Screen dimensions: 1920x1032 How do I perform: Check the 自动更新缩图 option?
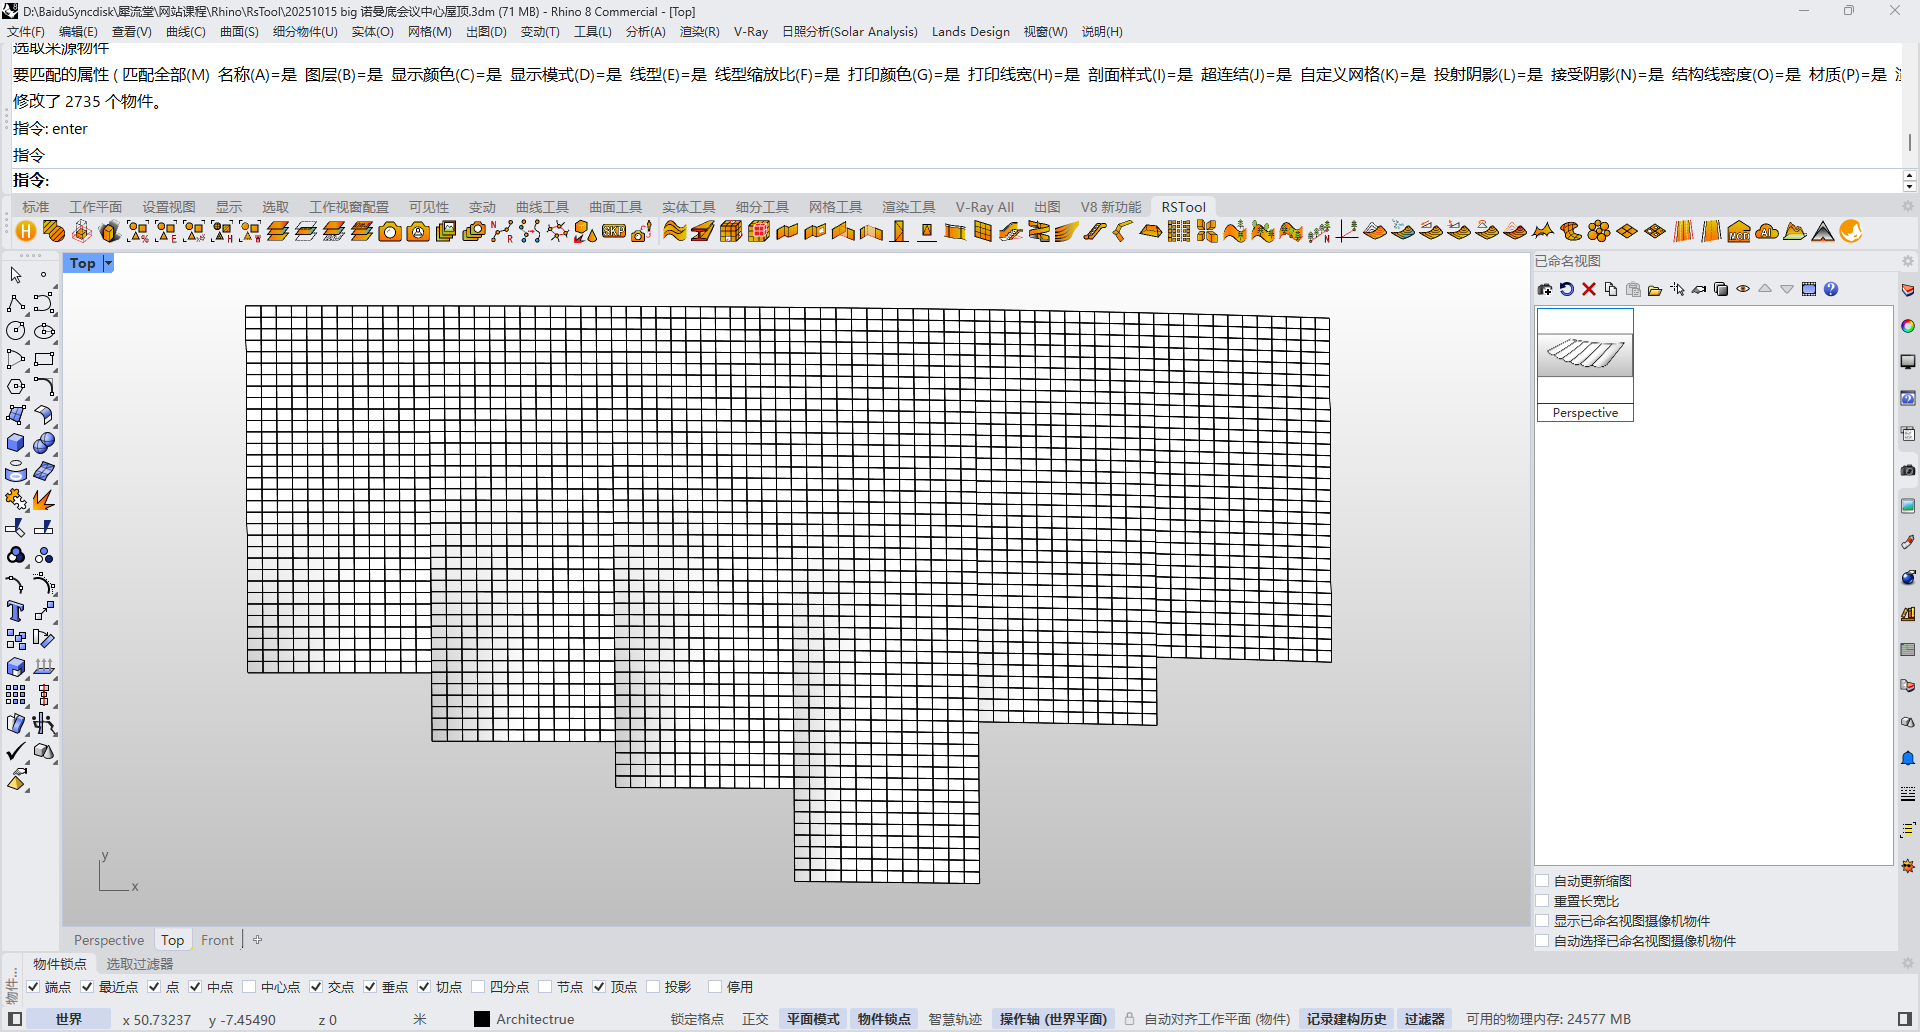coord(1543,881)
